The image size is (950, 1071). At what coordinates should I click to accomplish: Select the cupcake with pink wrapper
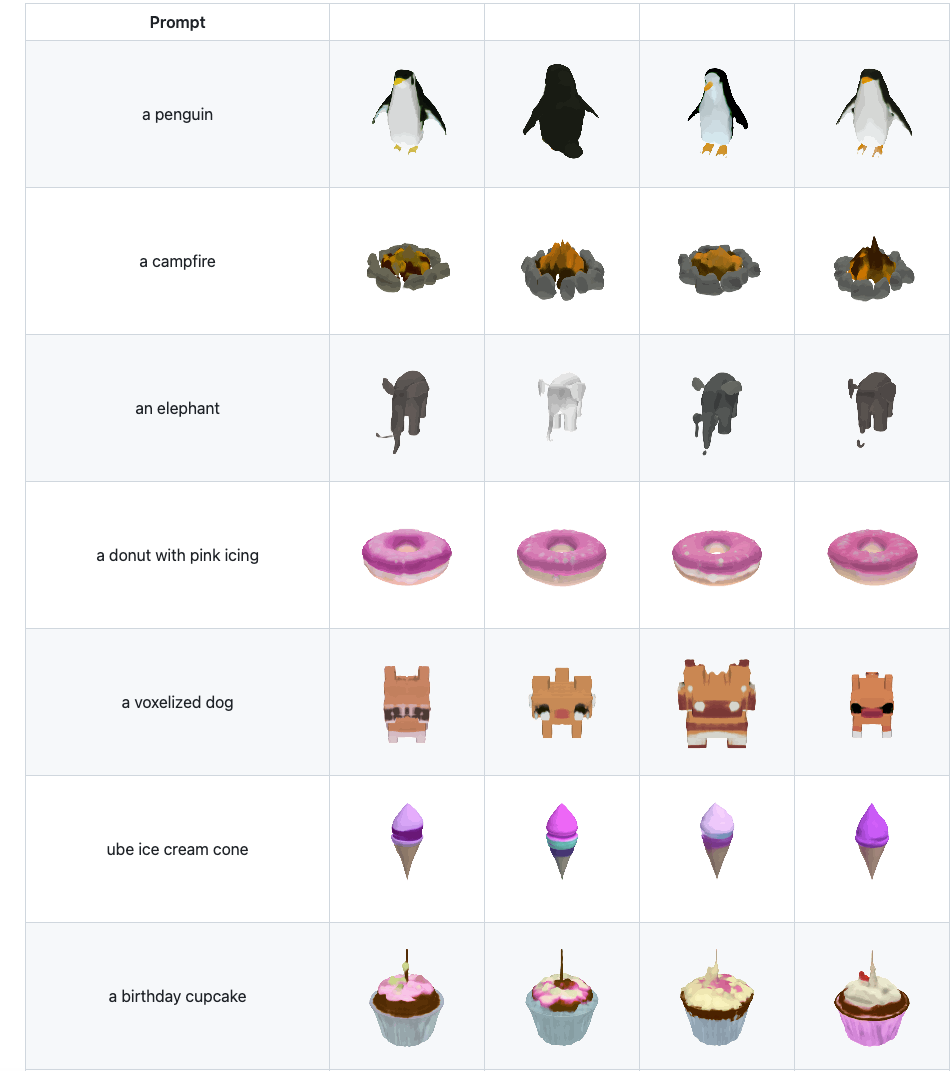(x=871, y=999)
